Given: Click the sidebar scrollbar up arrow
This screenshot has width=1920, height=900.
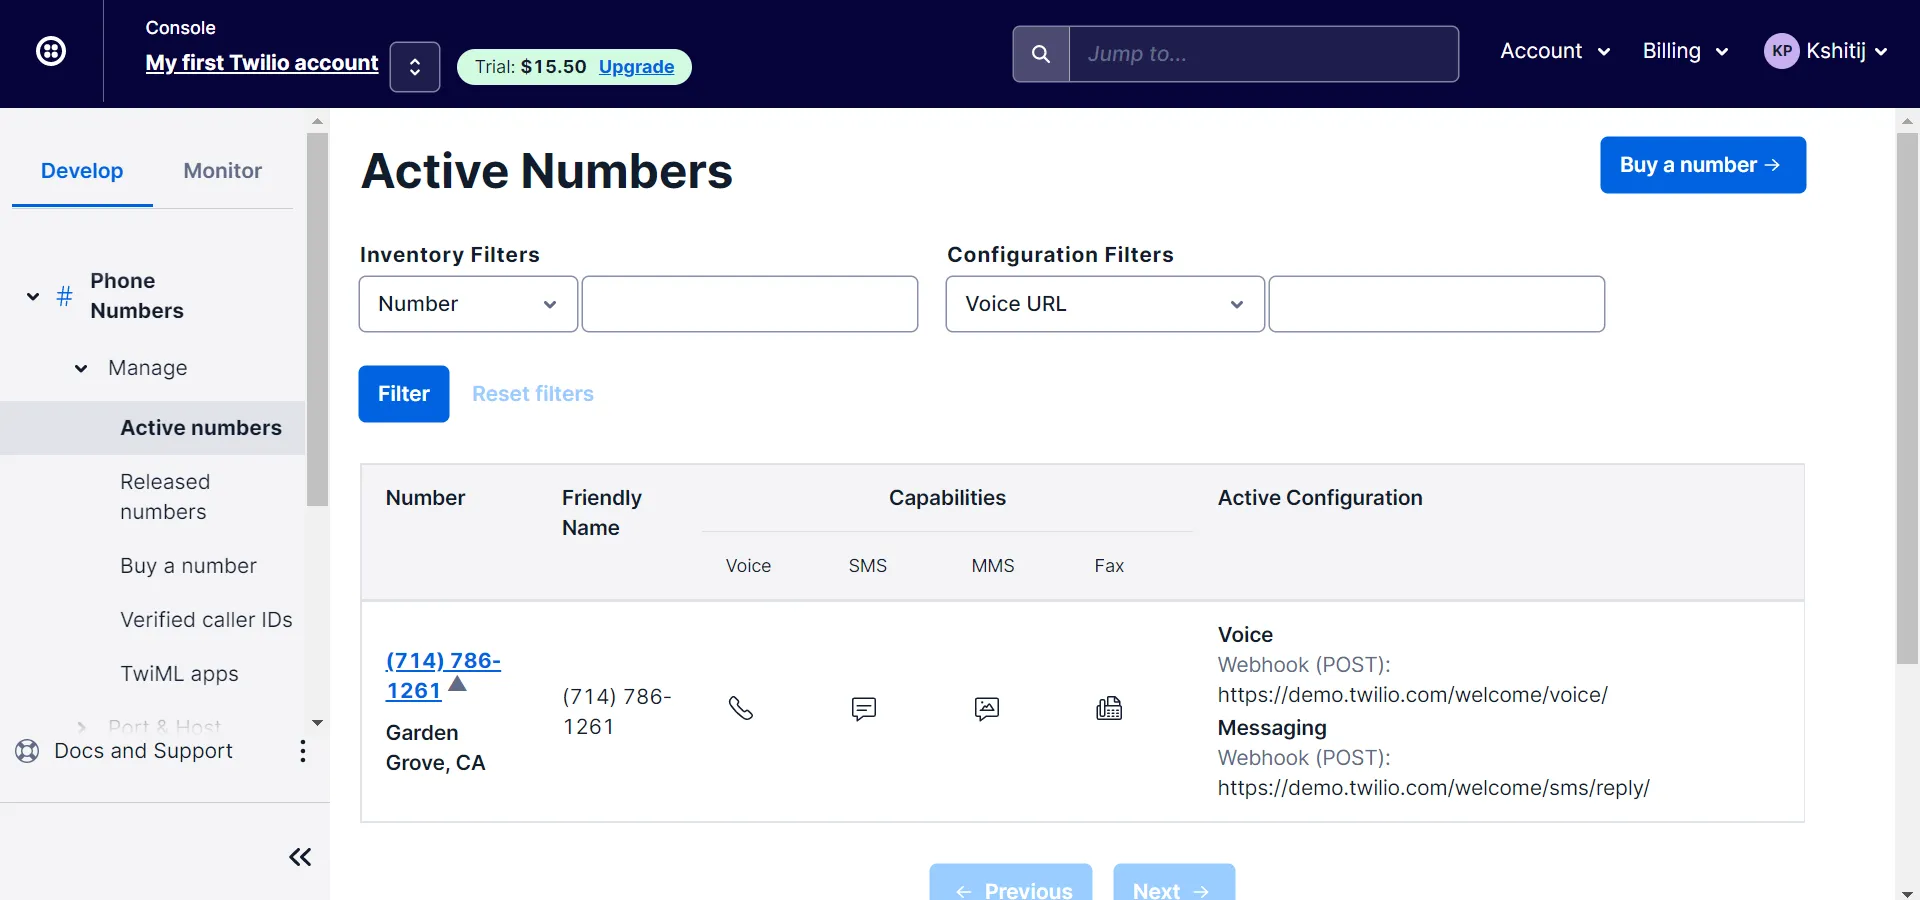Looking at the screenshot, I should point(318,121).
